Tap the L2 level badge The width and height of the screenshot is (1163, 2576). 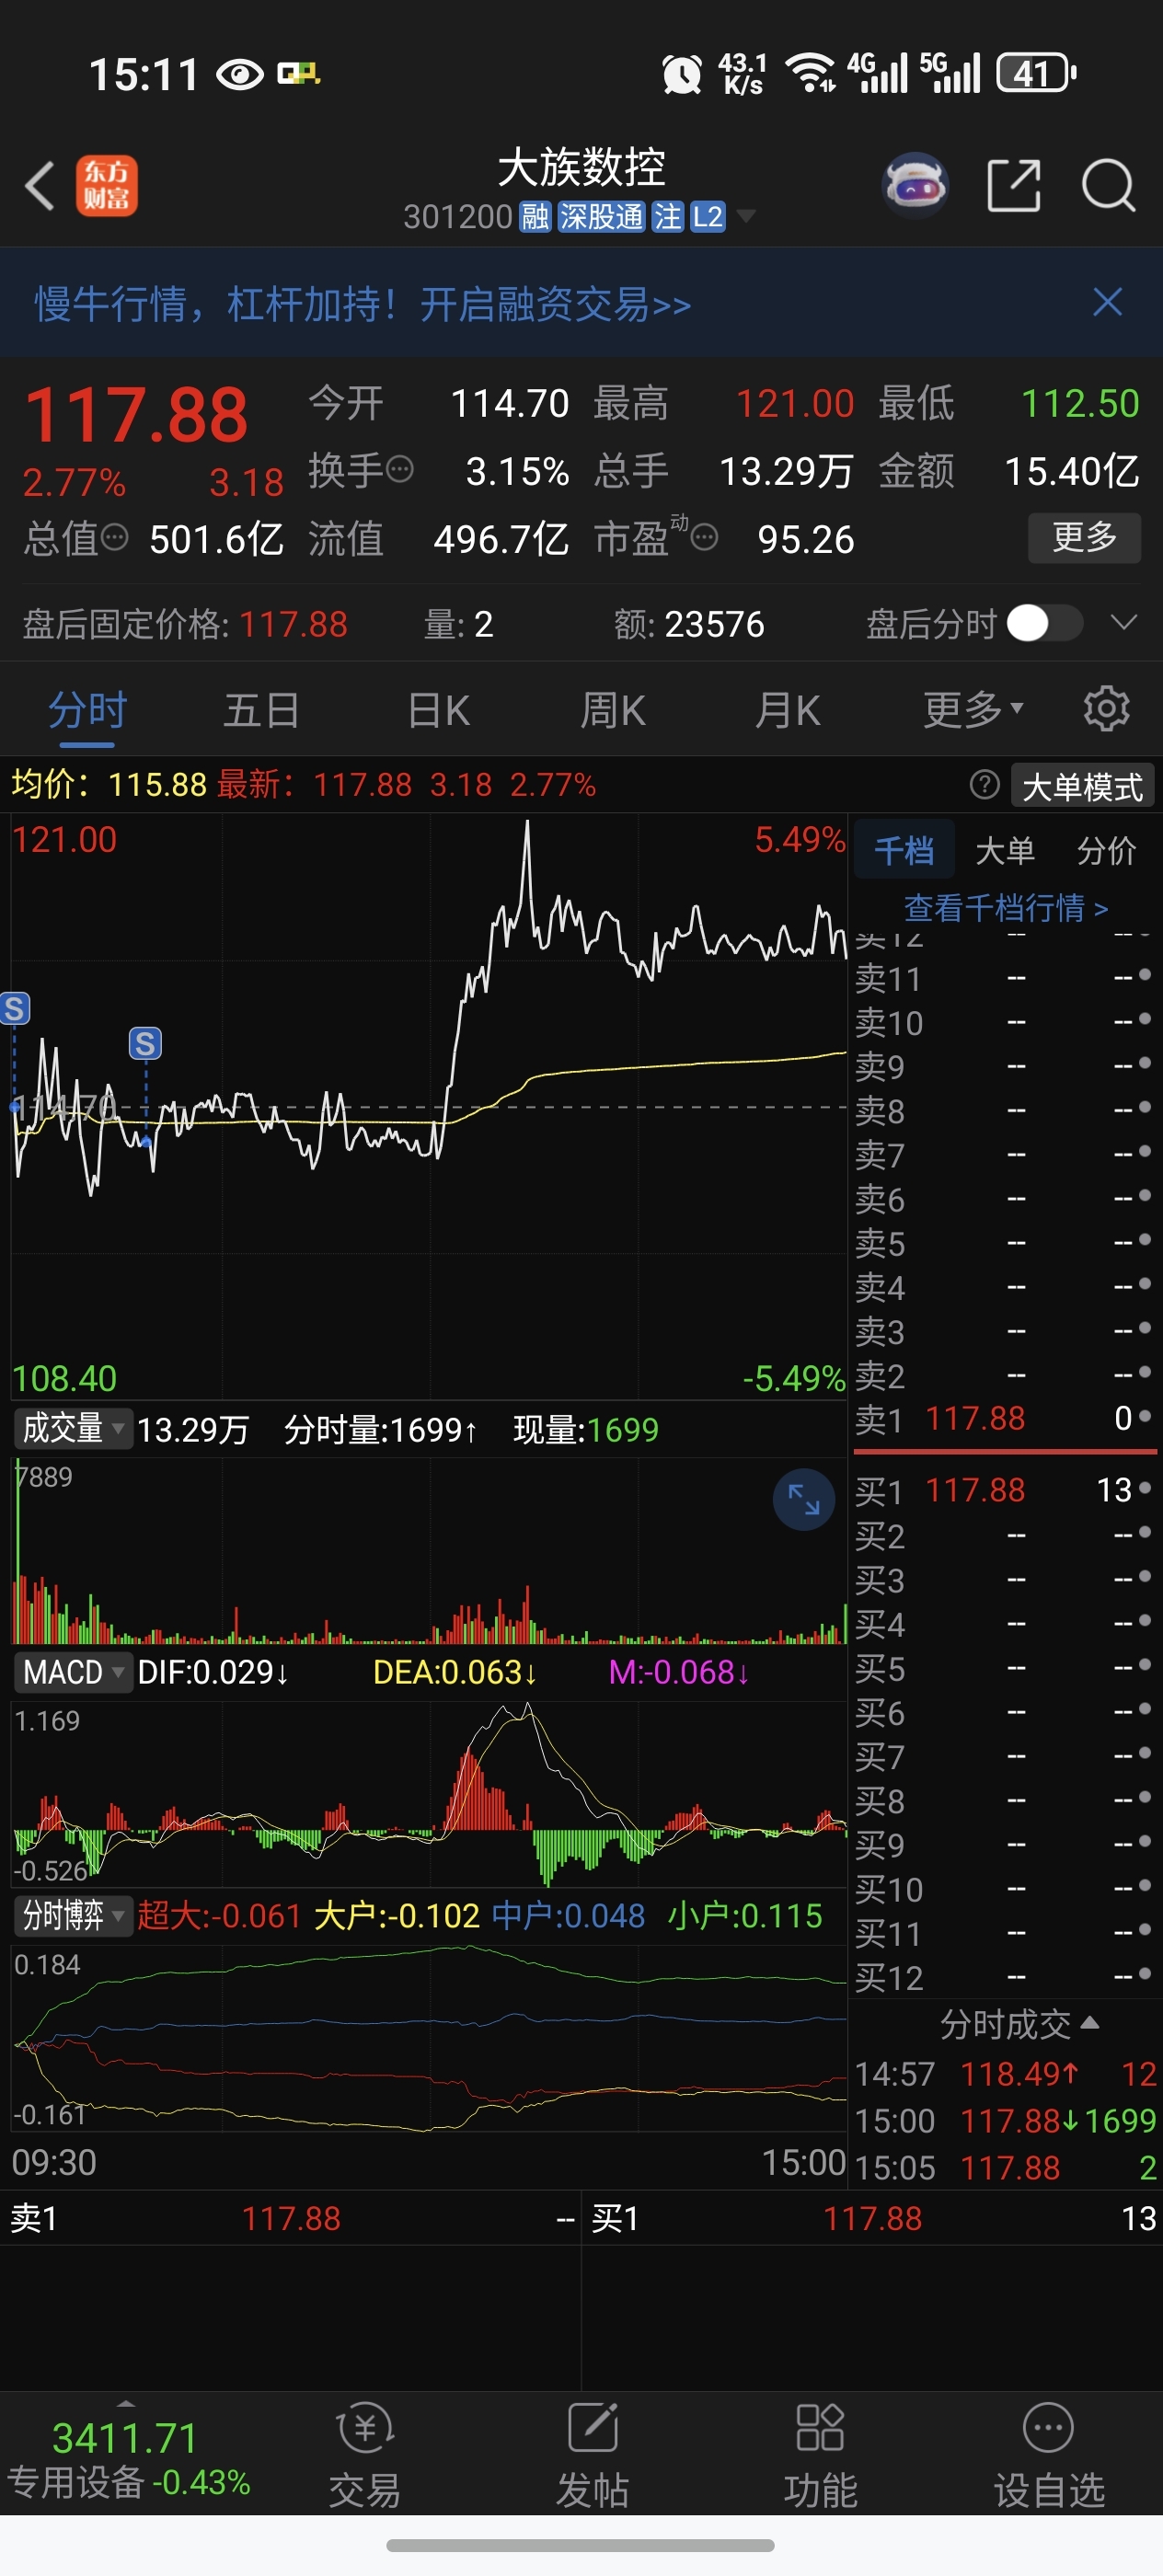click(x=707, y=217)
